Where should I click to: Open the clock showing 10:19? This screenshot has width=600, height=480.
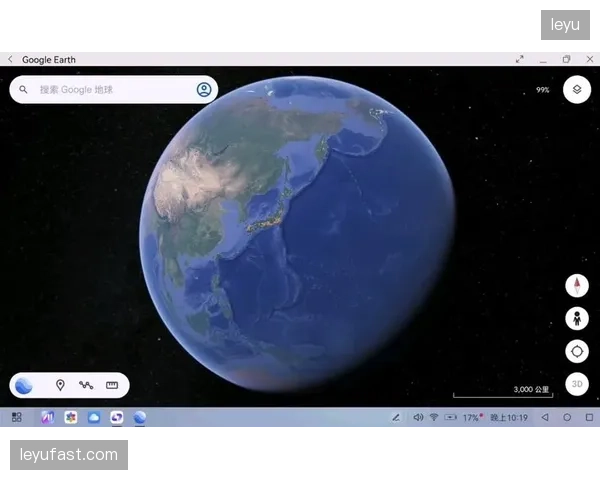(509, 418)
